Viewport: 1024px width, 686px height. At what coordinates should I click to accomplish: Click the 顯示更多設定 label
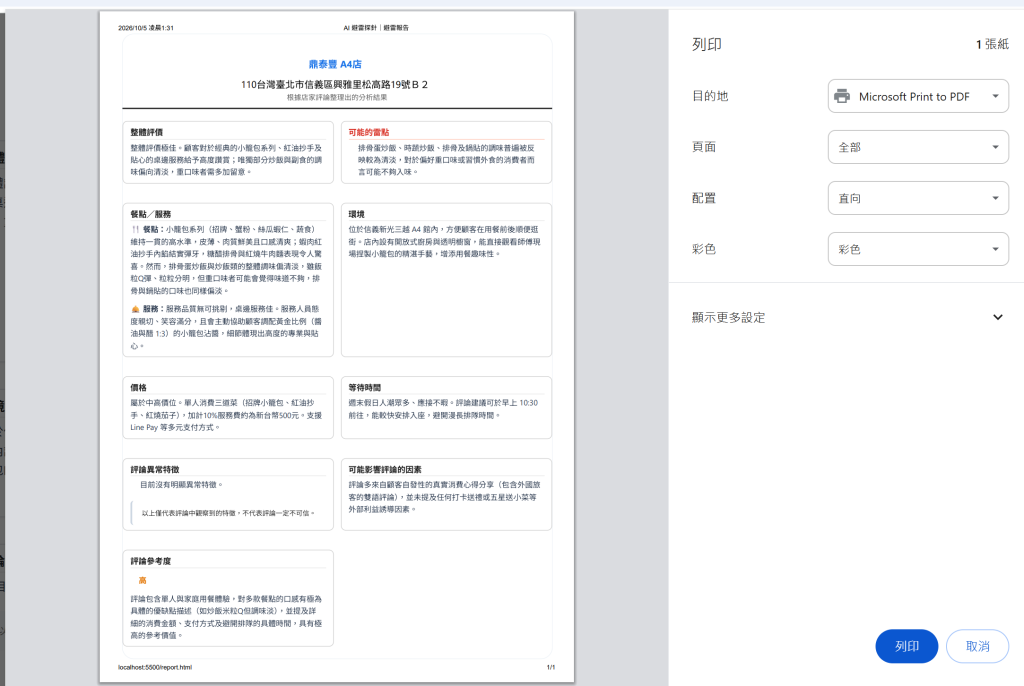(728, 318)
